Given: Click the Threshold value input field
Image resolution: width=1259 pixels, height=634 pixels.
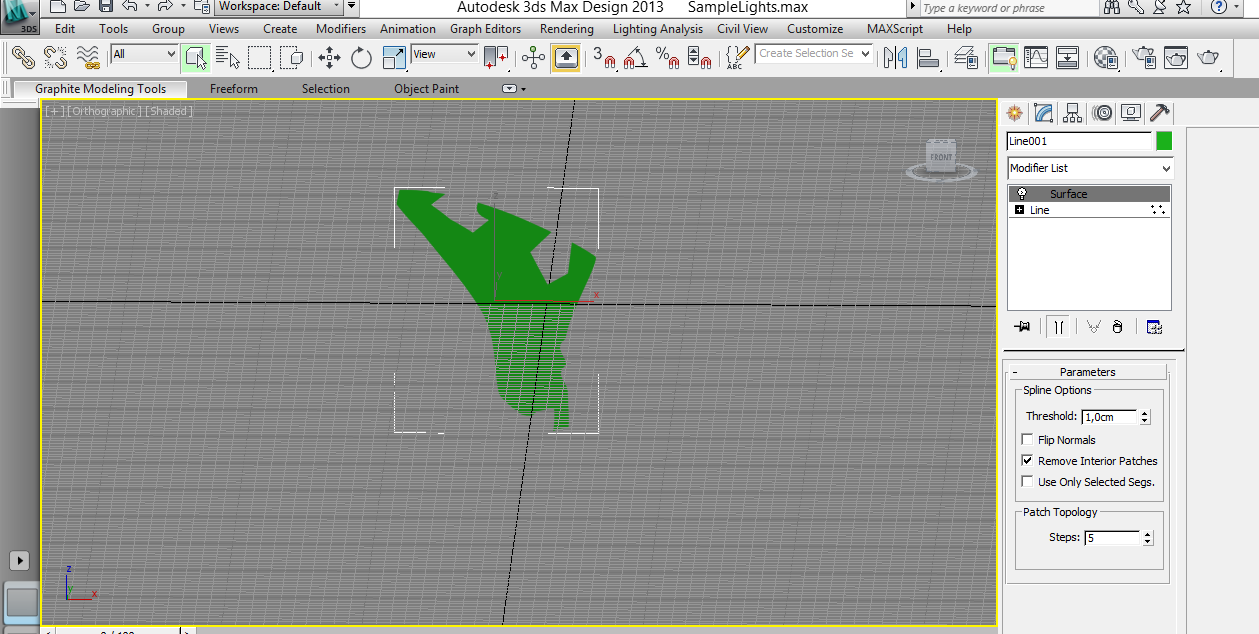Looking at the screenshot, I should point(1110,417).
